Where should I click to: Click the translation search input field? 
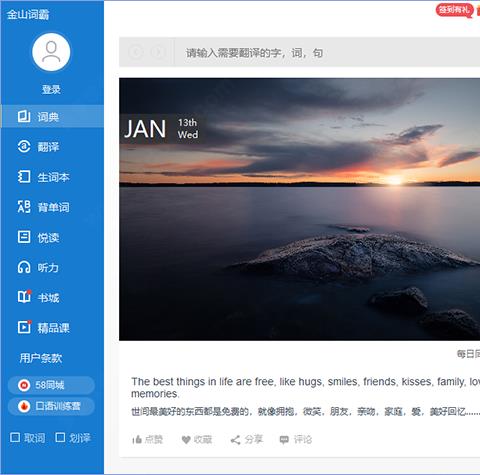328,52
